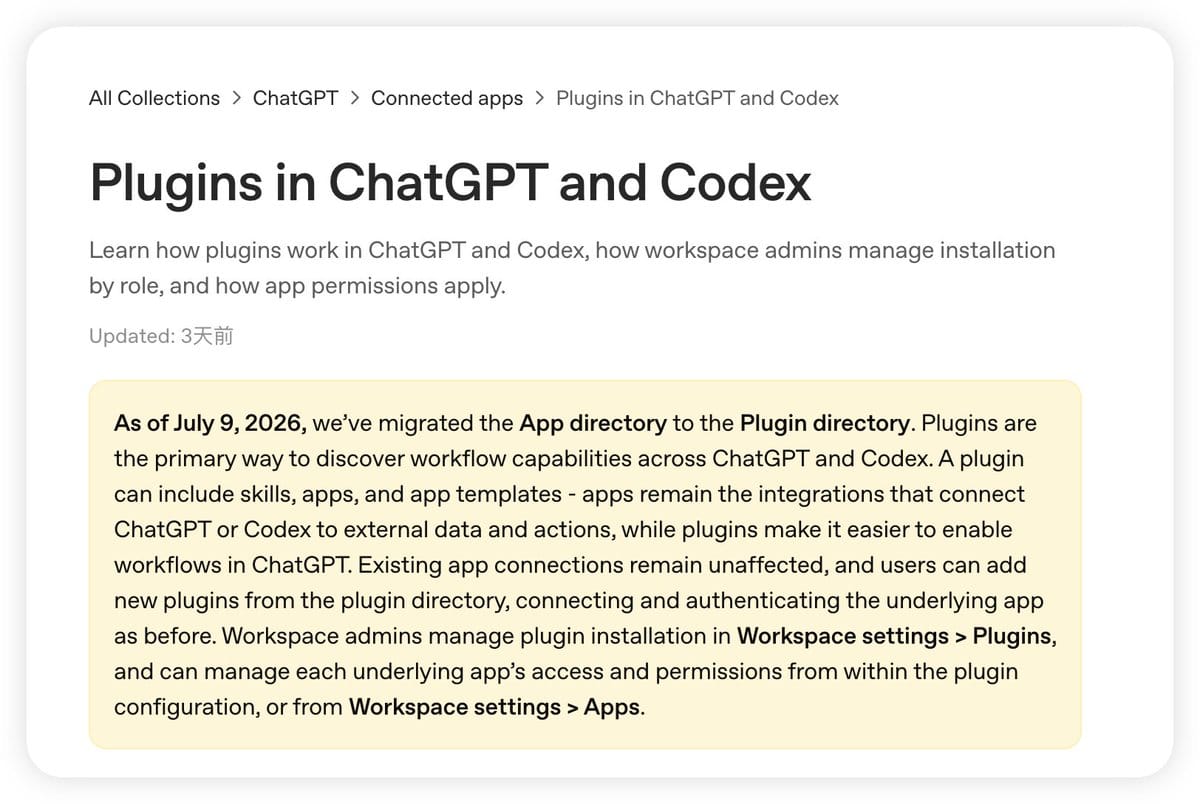Click bold 'Workspace settings > Apps' text

(494, 707)
